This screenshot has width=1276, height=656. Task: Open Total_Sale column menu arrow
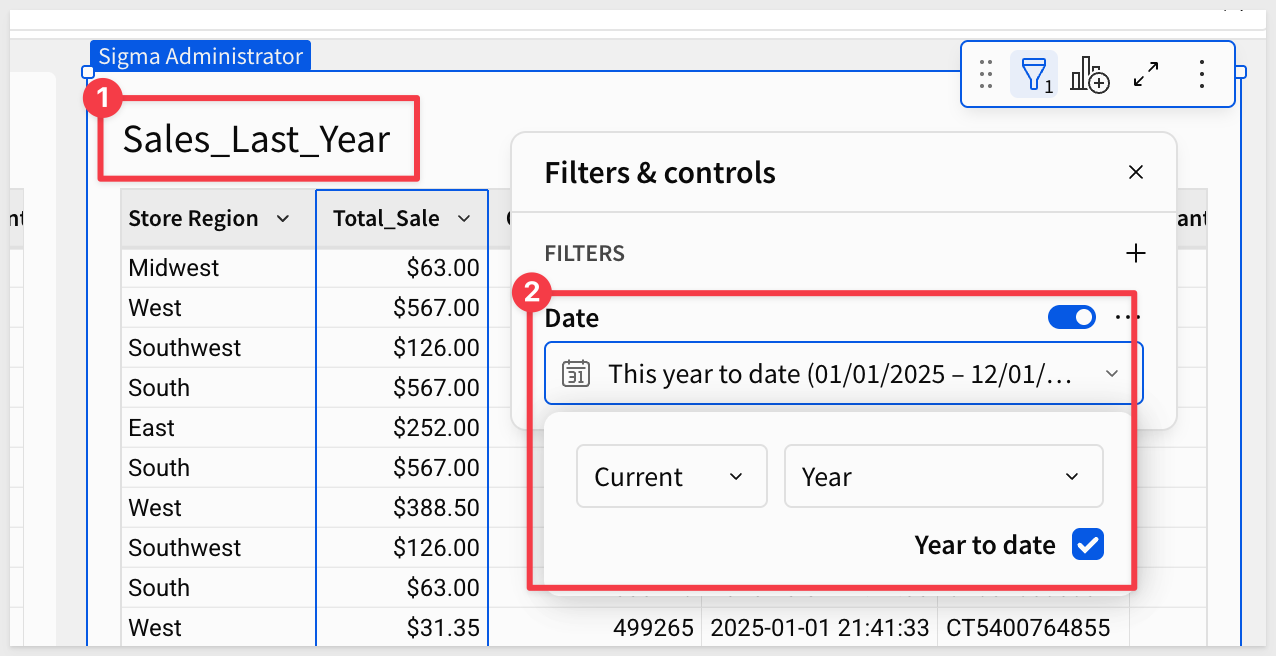coord(464,219)
